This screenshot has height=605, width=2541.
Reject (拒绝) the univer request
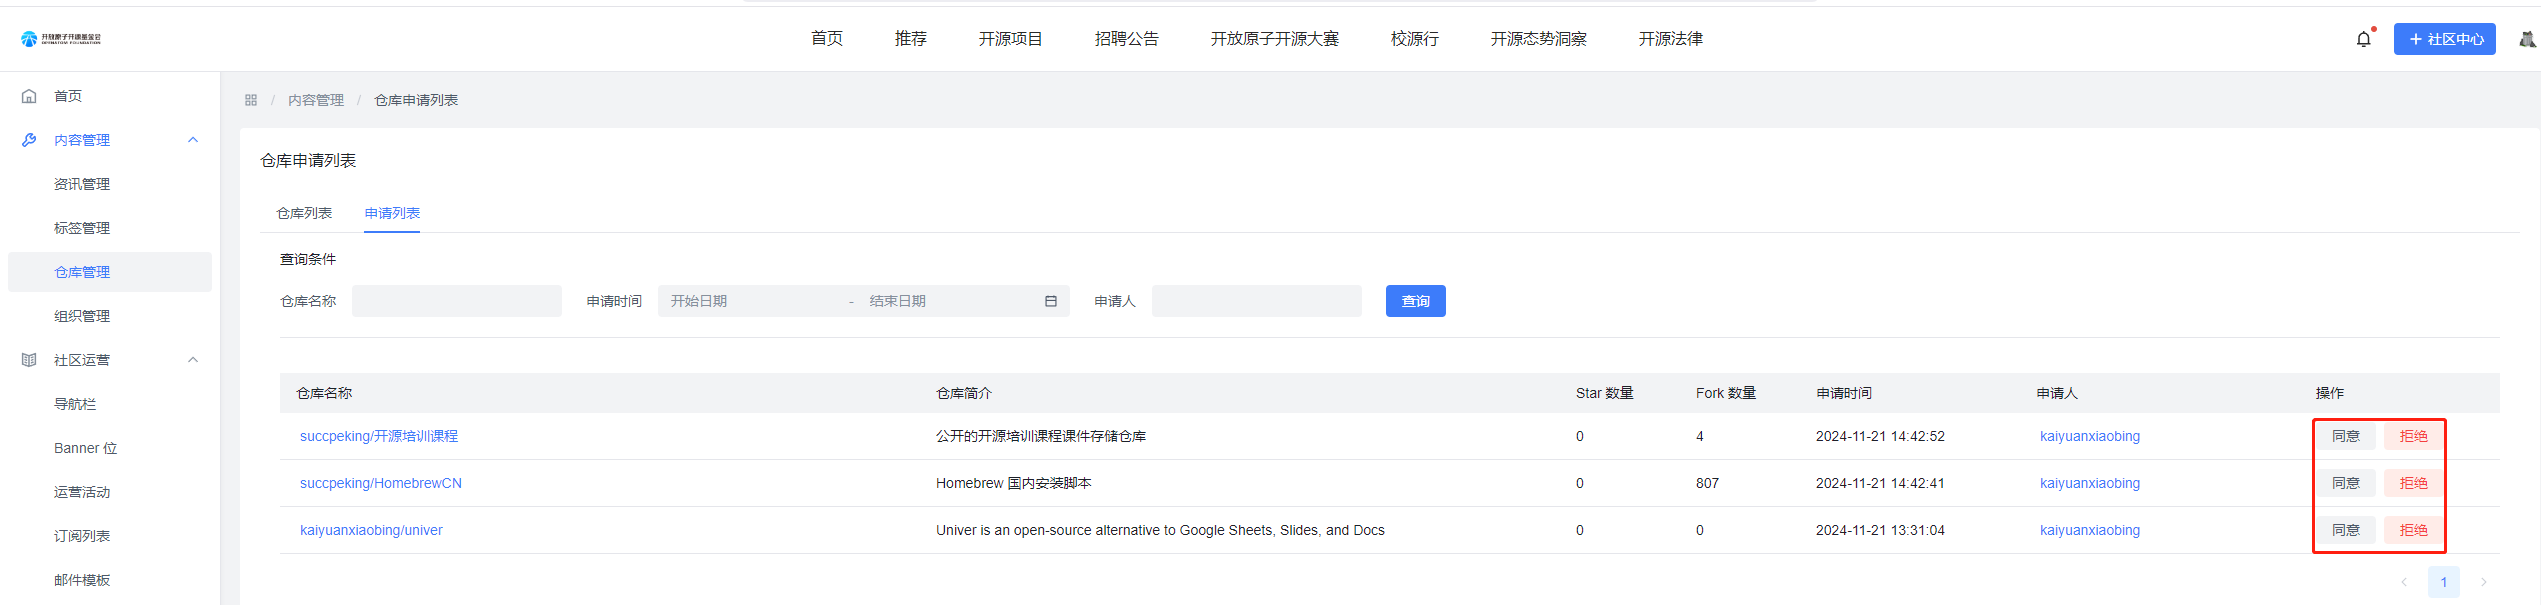coord(2413,530)
